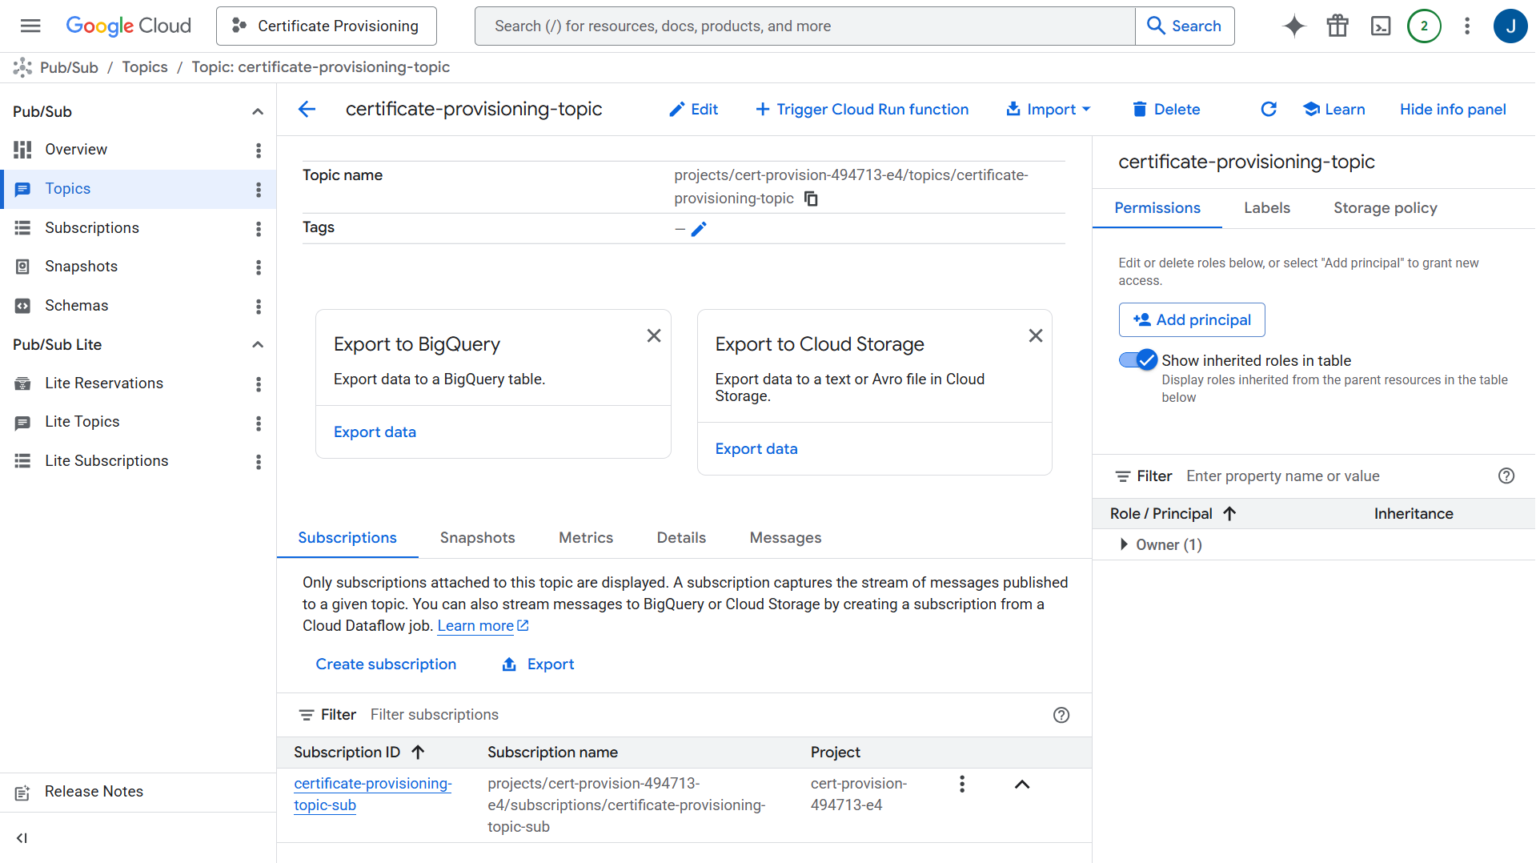Click the Edit topic button
The width and height of the screenshot is (1536, 863).
coord(693,109)
